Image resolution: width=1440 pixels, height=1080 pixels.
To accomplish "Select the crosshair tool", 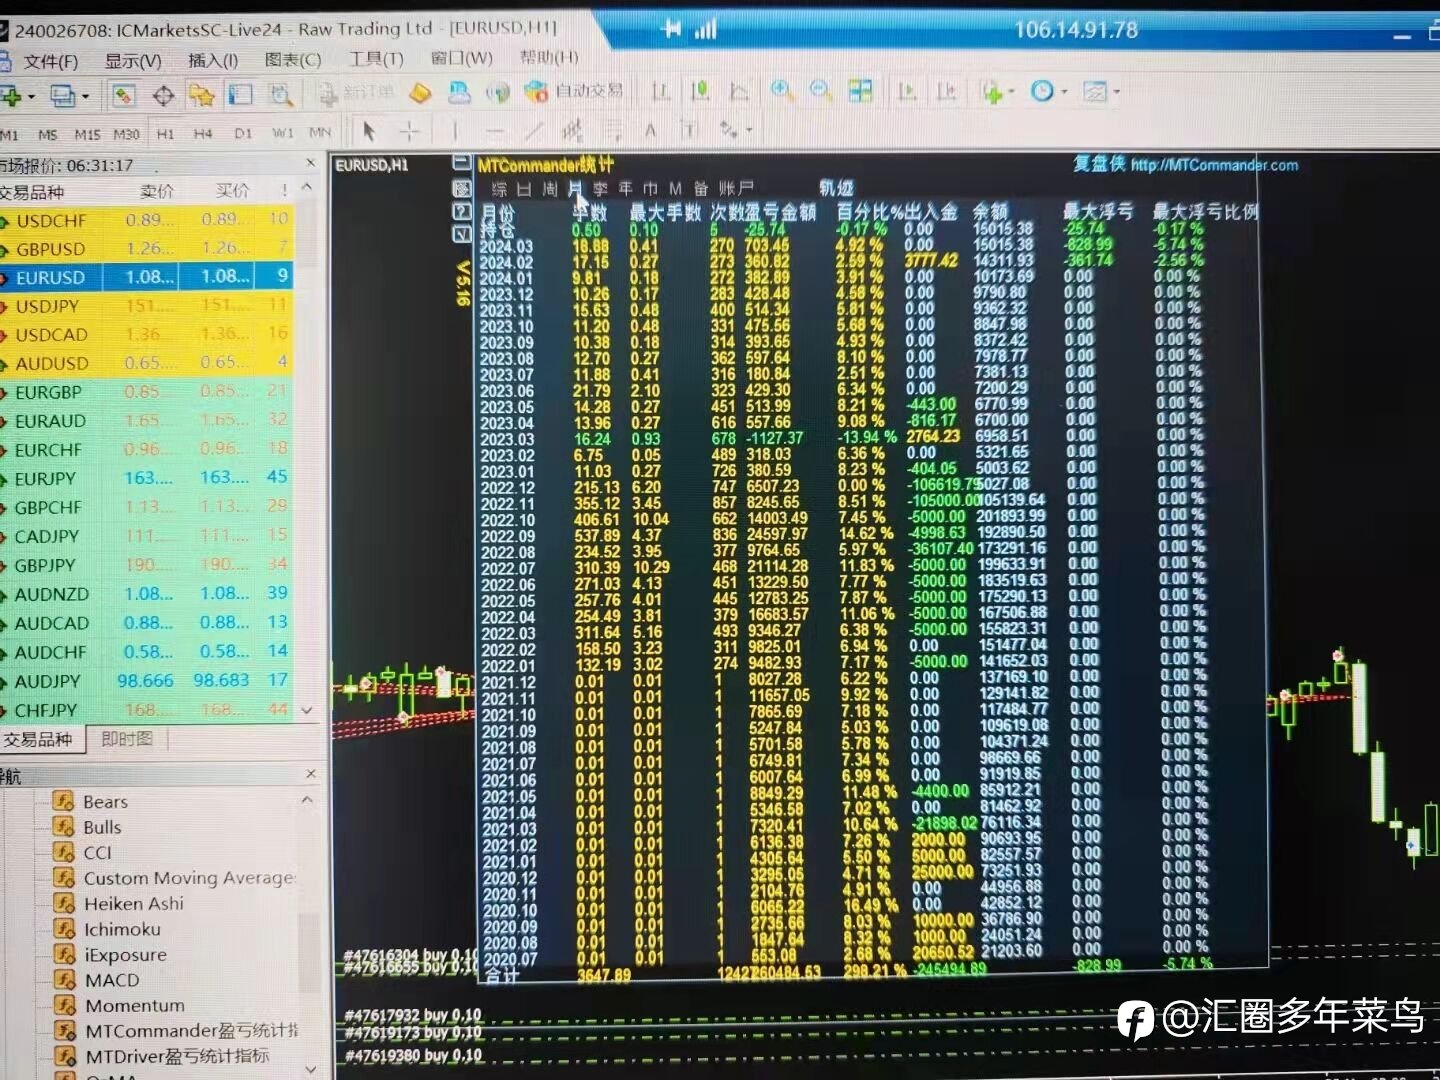I will (409, 130).
